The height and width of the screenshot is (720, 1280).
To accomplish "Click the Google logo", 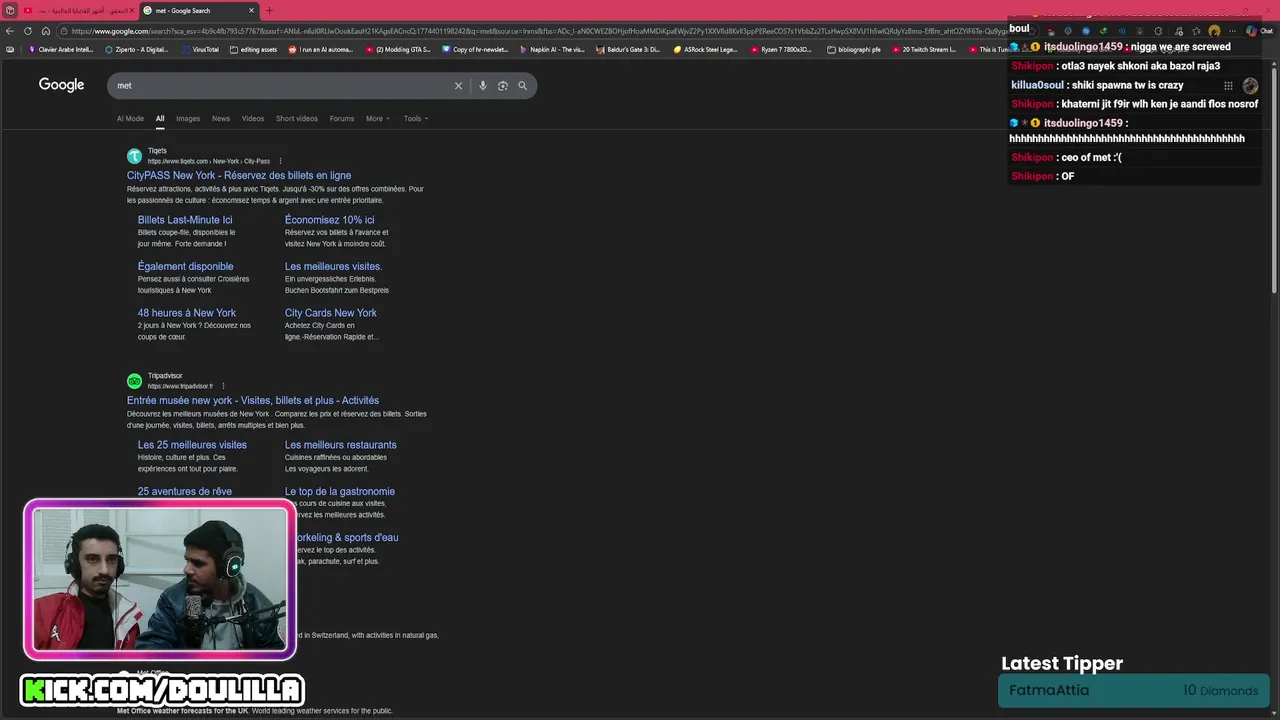I will 61,85.
